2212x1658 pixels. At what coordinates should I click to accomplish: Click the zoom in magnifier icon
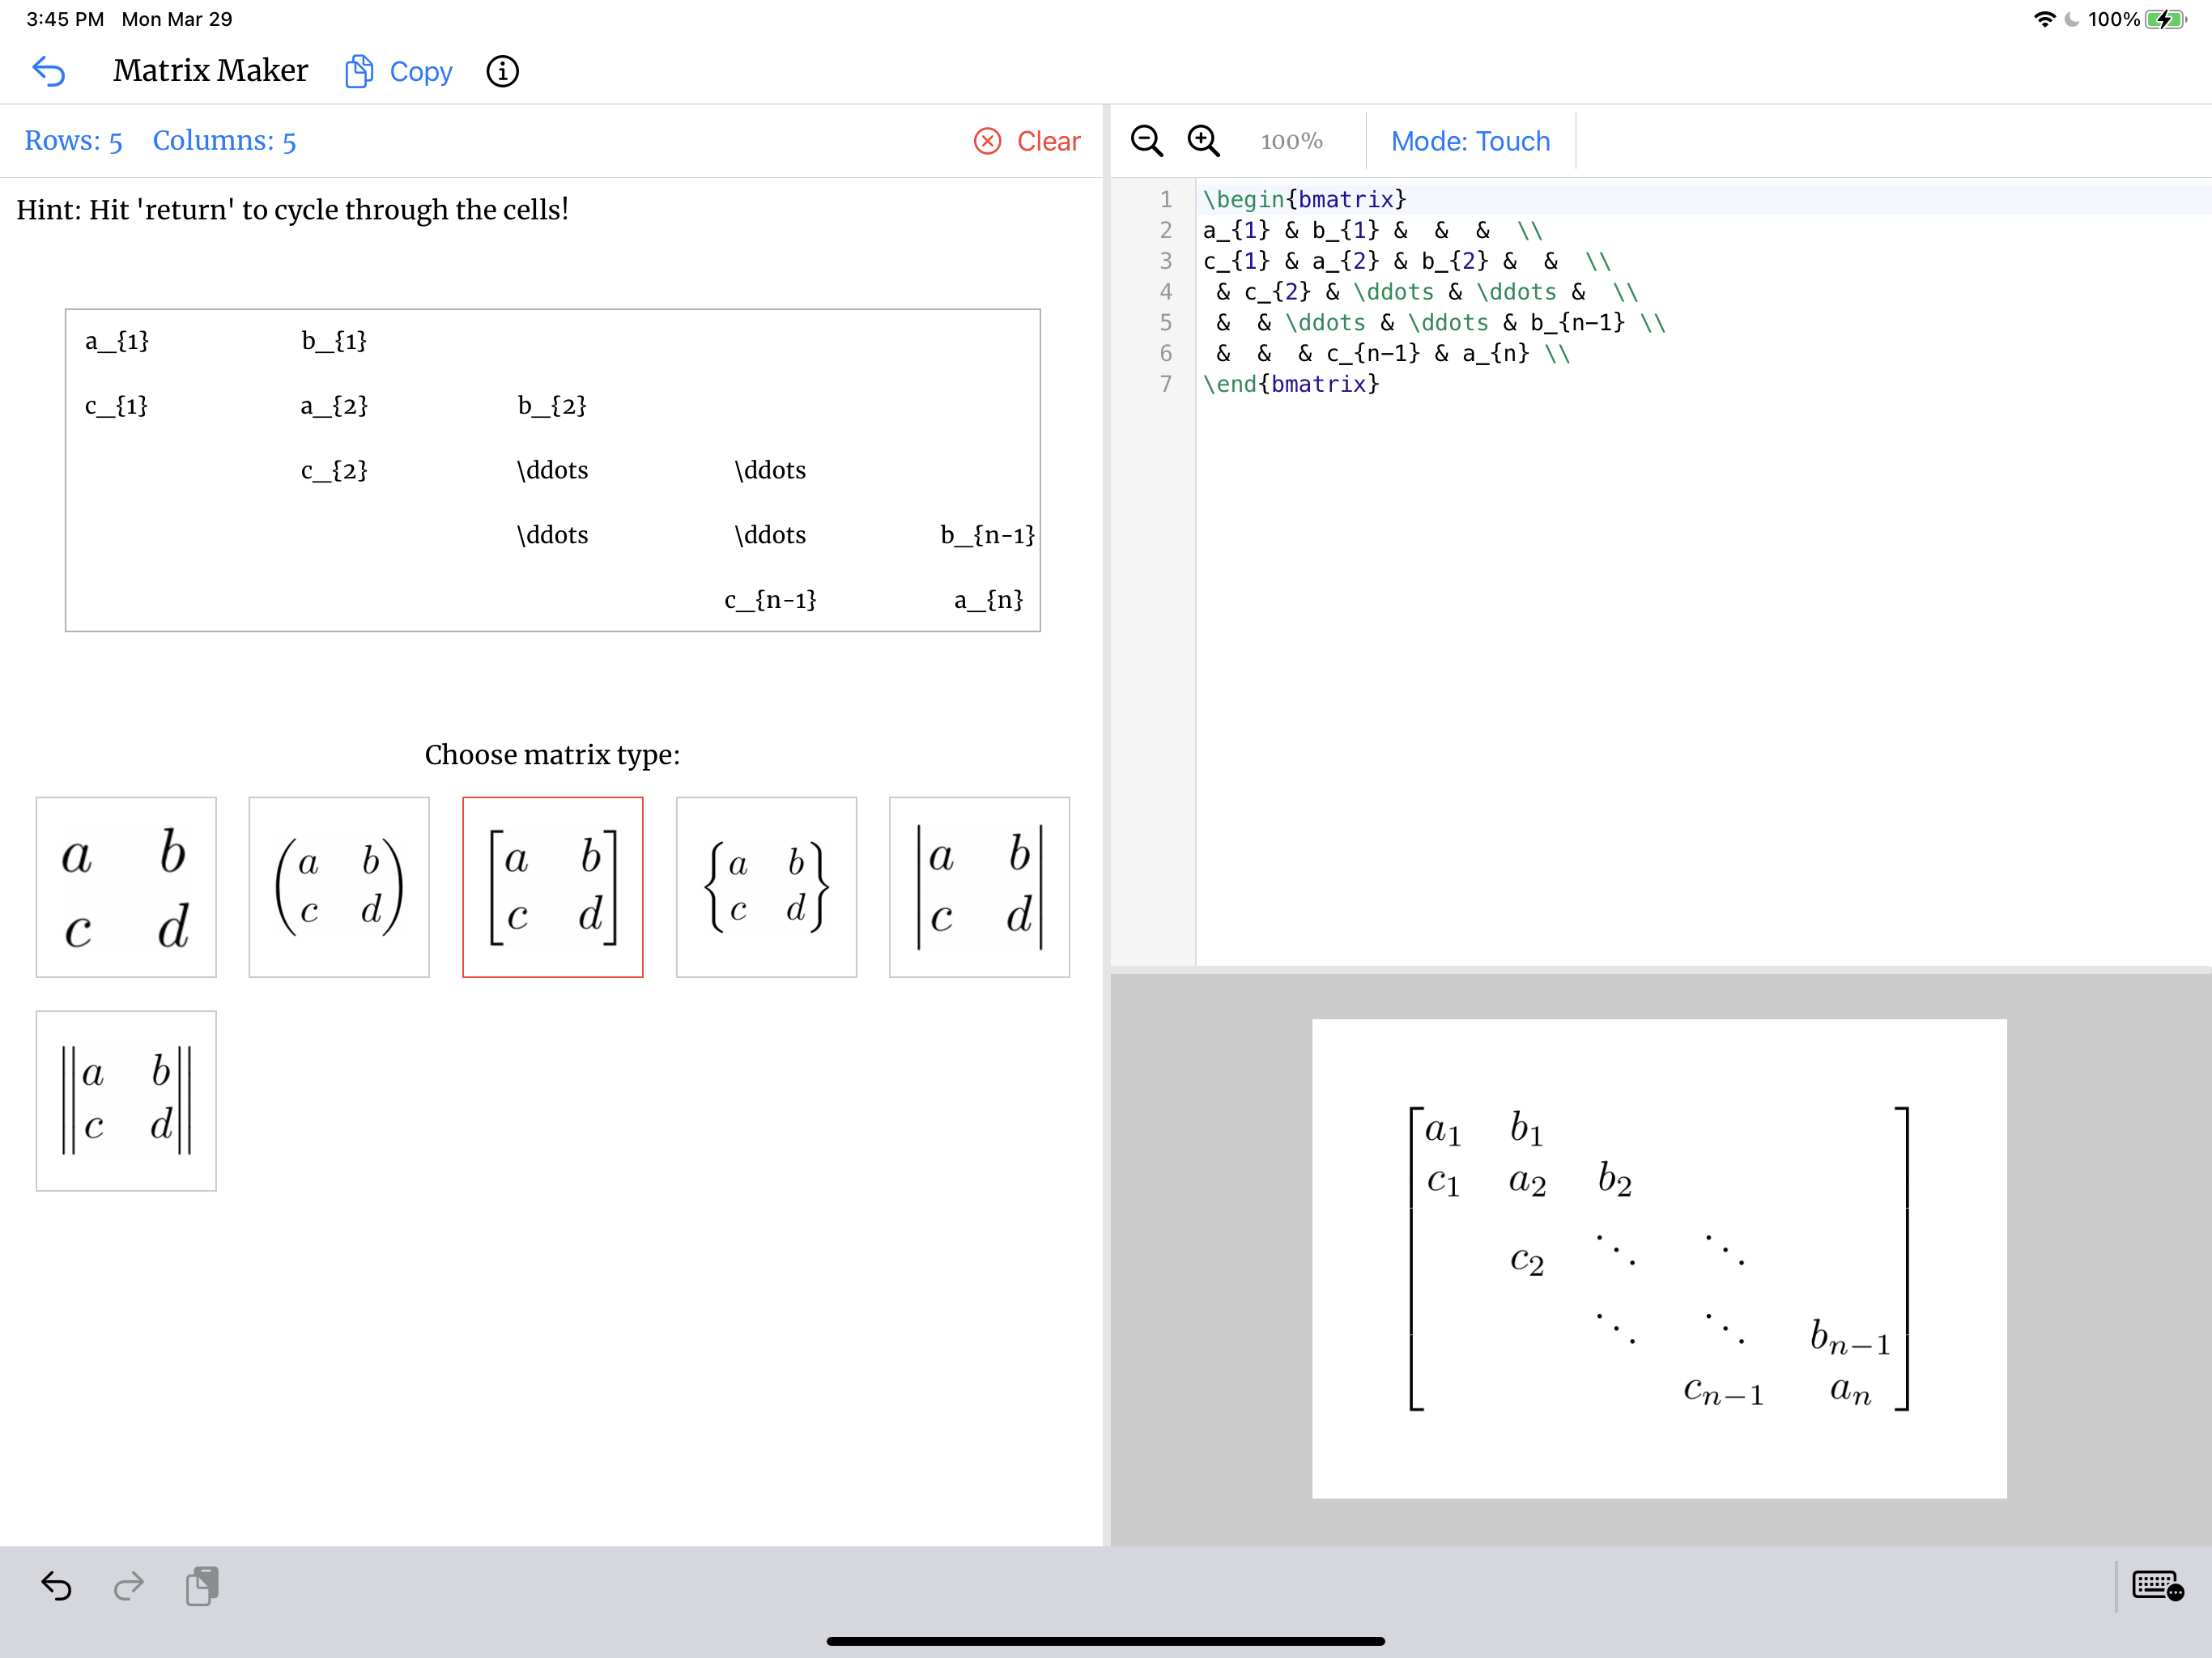pyautogui.click(x=1203, y=141)
